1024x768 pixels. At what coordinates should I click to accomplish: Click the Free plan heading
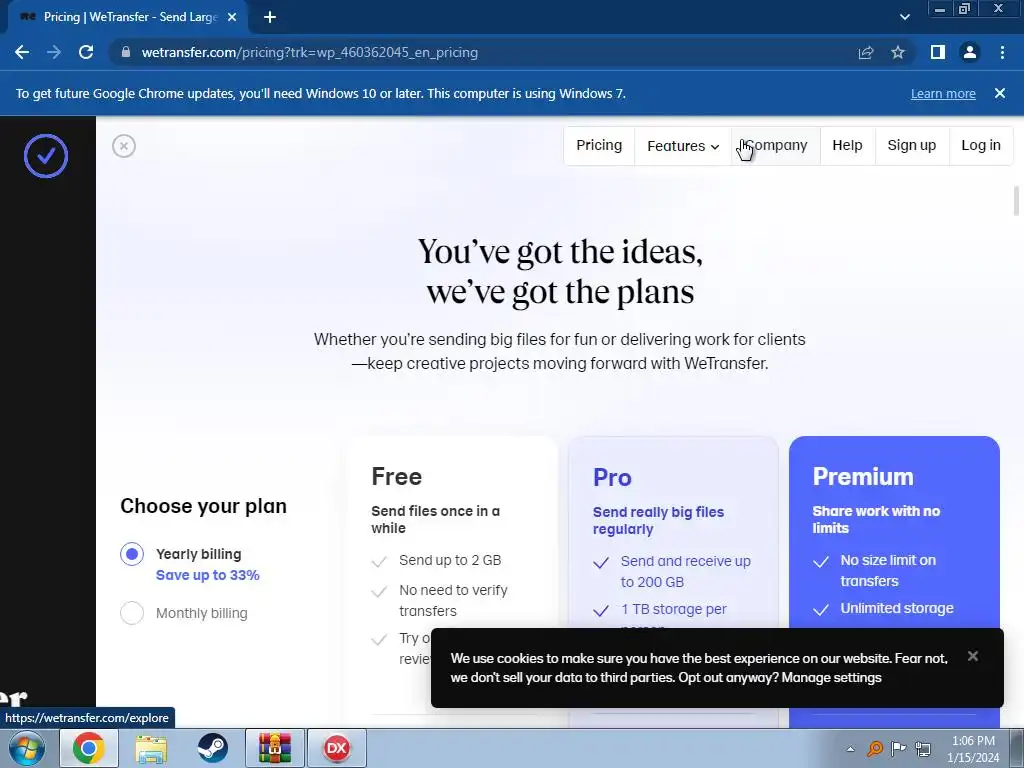click(x=396, y=477)
